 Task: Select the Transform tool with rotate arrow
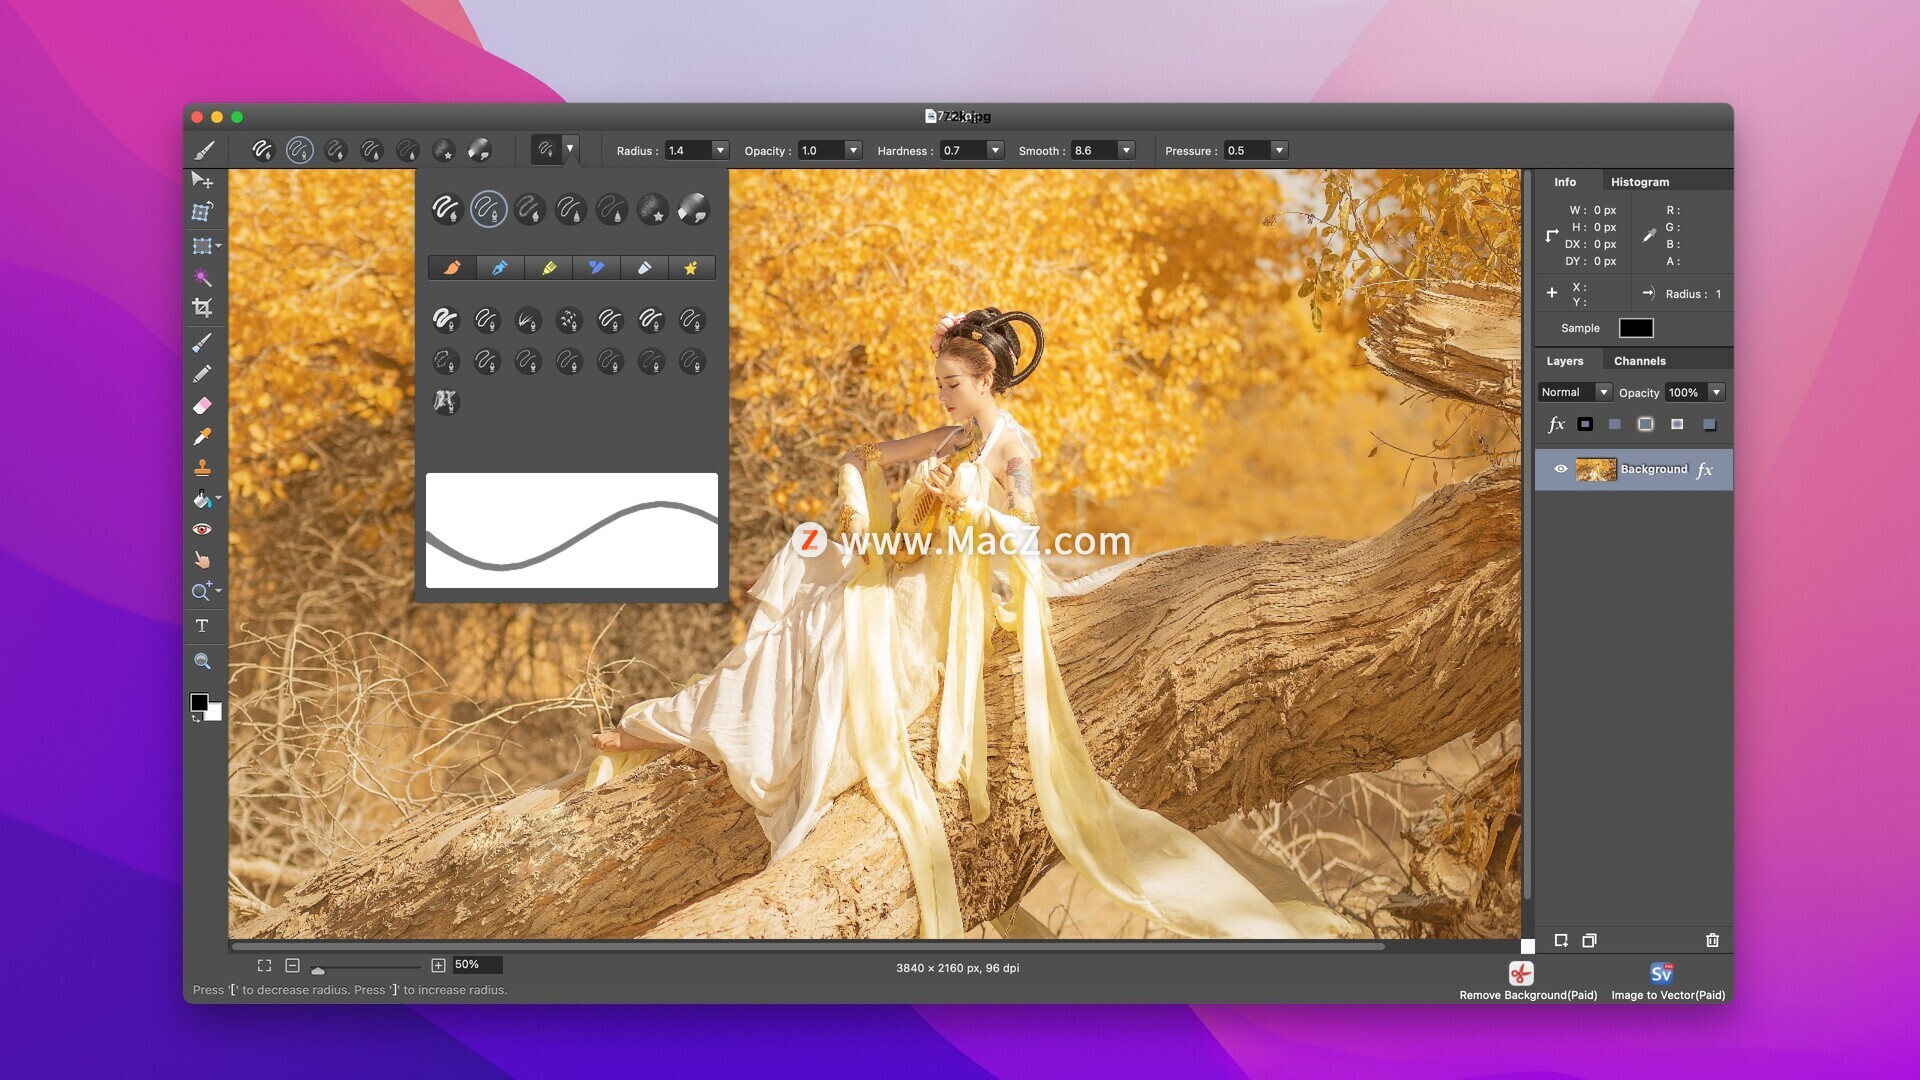pyautogui.click(x=202, y=212)
